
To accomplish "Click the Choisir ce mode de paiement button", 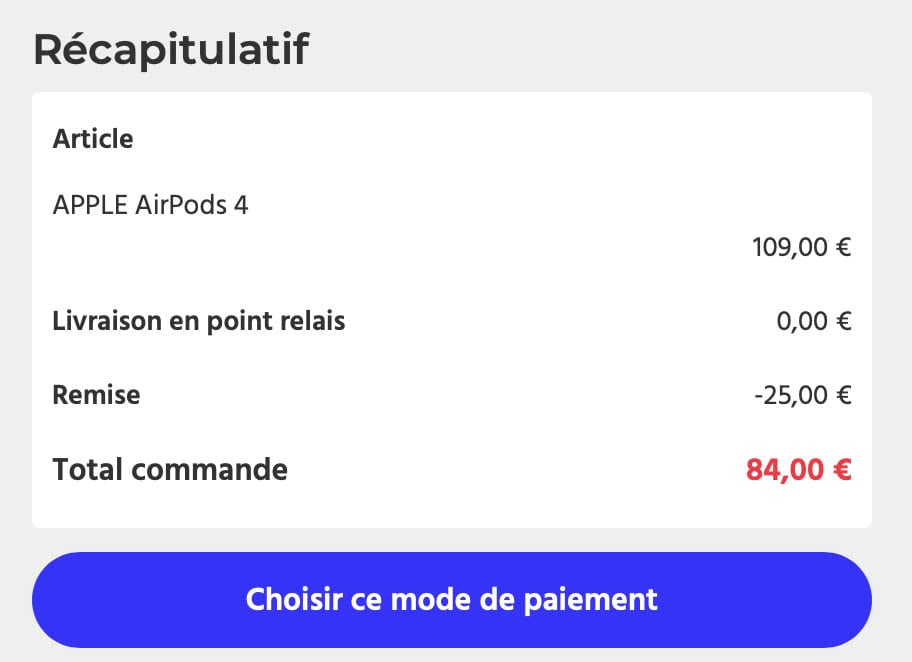I will click(x=452, y=599).
